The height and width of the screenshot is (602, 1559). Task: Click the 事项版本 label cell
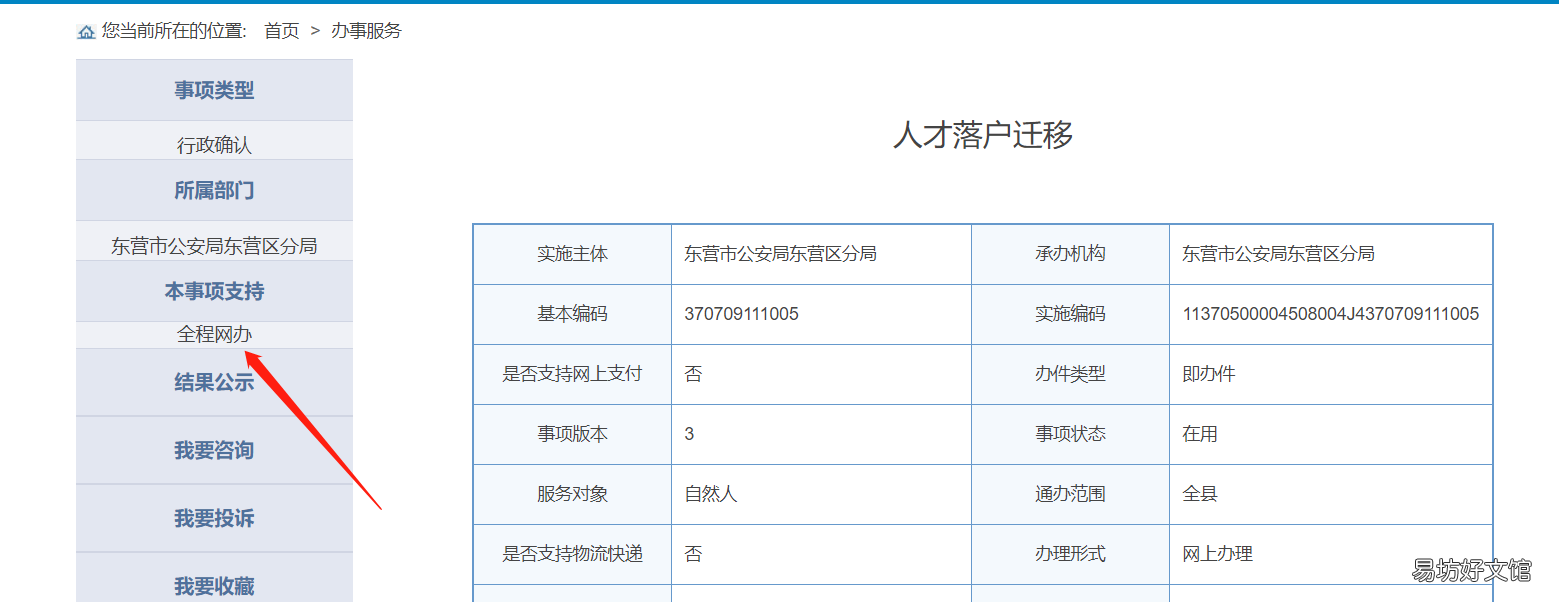pyautogui.click(x=572, y=434)
